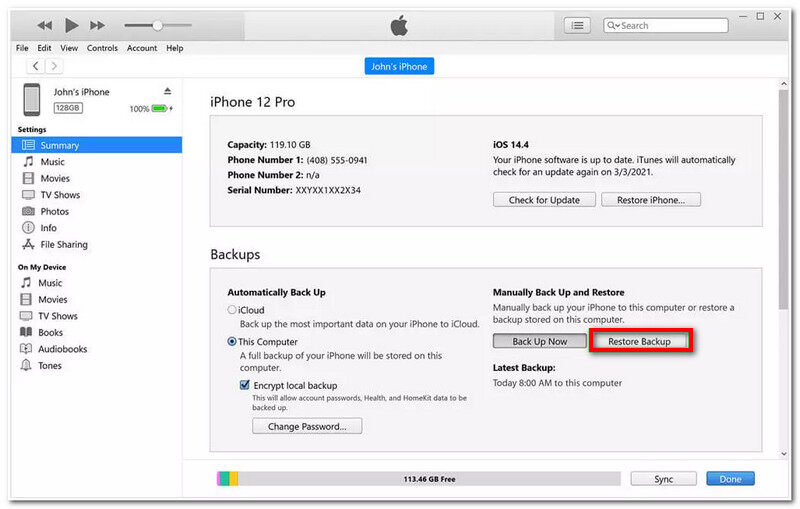800x509 pixels.
Task: Open the Help menu
Action: point(174,48)
